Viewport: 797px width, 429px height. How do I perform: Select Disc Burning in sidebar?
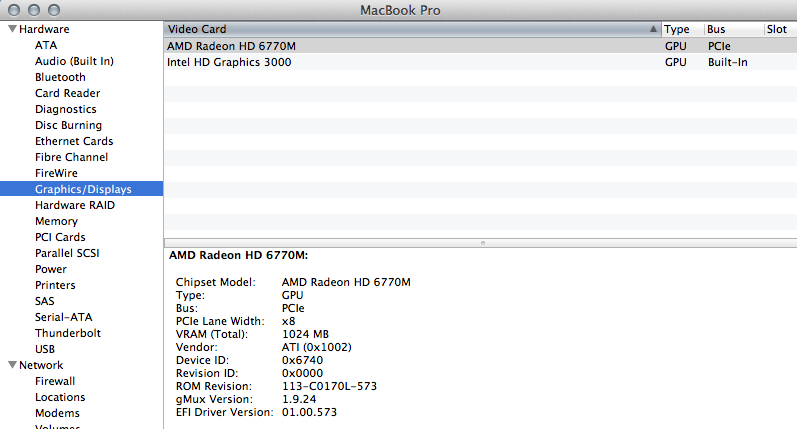pos(68,125)
